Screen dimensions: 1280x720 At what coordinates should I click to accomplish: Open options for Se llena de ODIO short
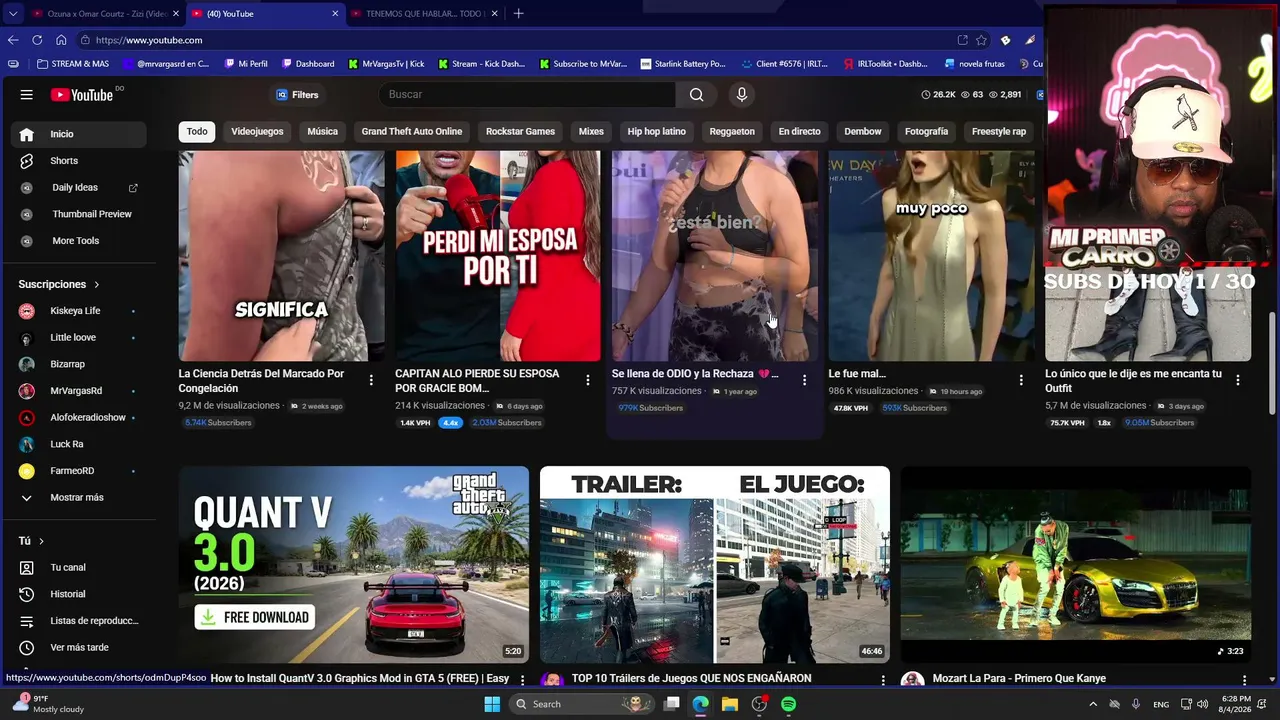coord(804,380)
